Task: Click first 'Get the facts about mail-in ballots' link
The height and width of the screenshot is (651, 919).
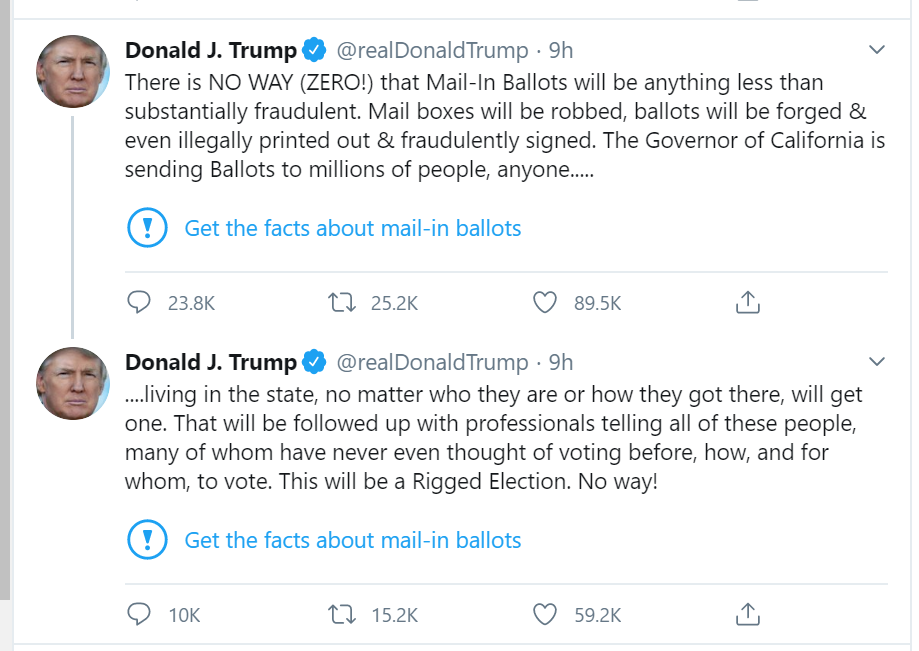Action: pos(353,228)
